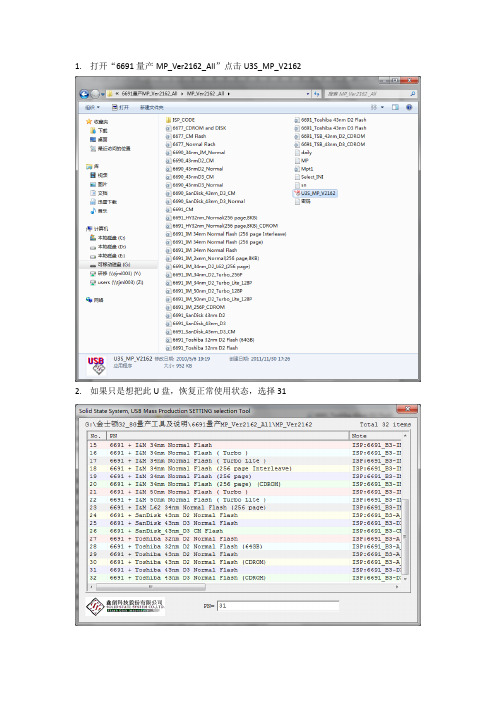The image size is (496, 702).
Task: Toggle the preview pane icon in toolbar
Action: pos(395,107)
